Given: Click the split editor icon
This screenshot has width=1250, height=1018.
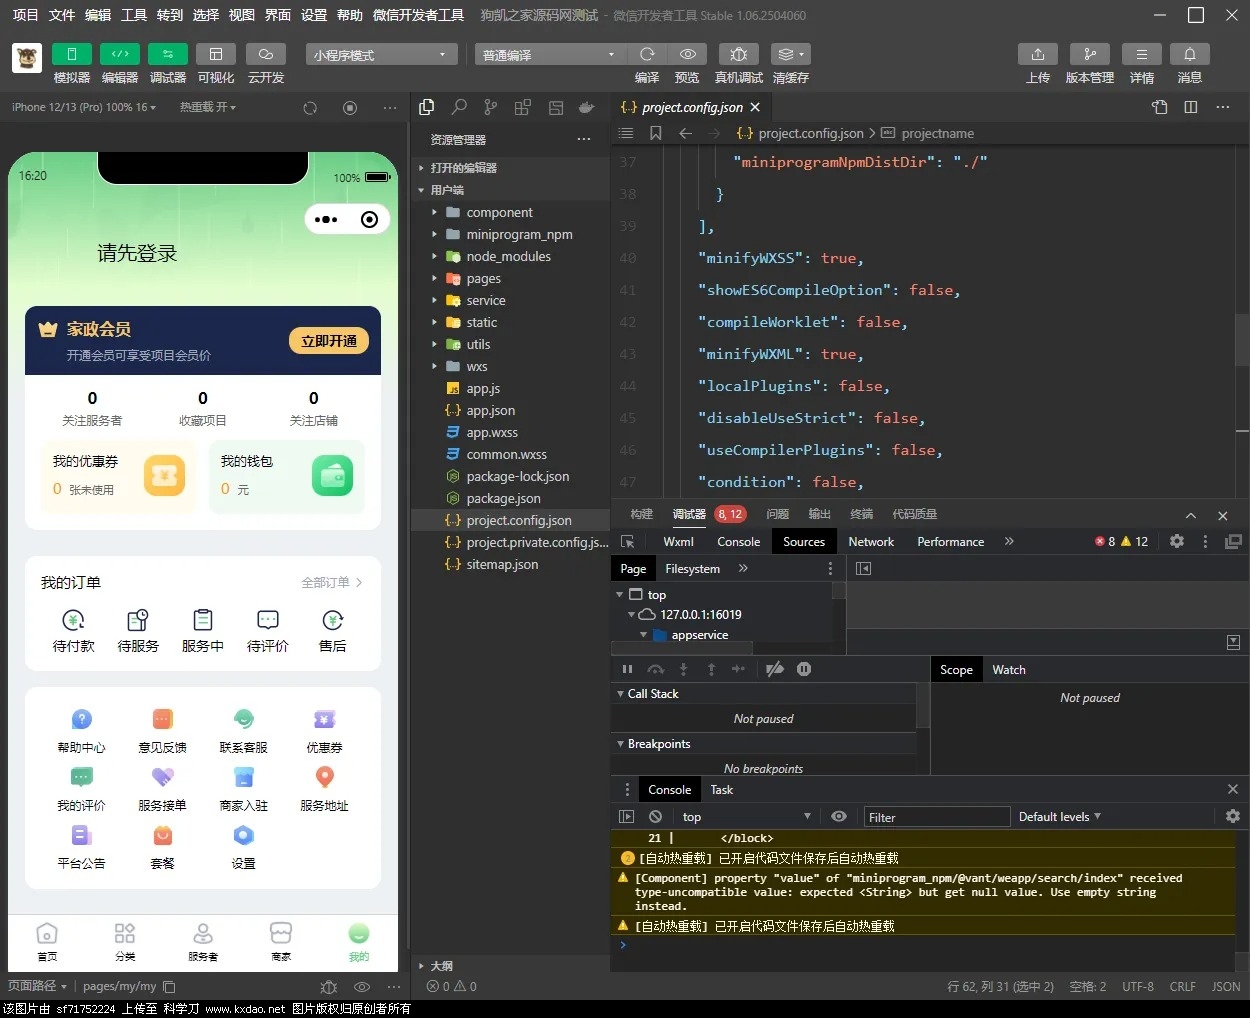Looking at the screenshot, I should tap(1191, 107).
